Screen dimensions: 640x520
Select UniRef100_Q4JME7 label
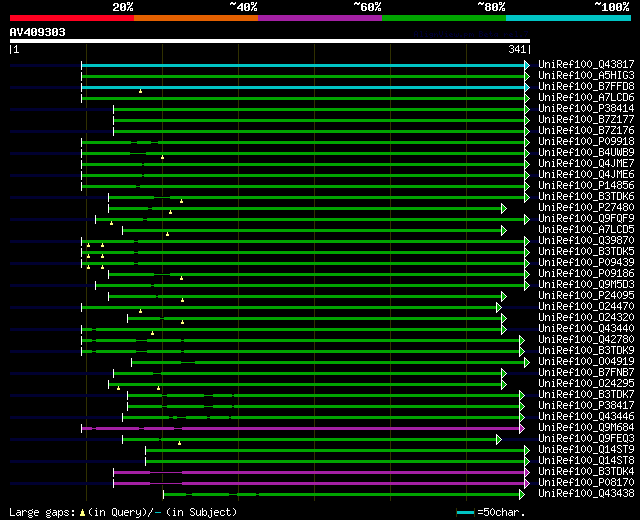pyautogui.click(x=586, y=164)
